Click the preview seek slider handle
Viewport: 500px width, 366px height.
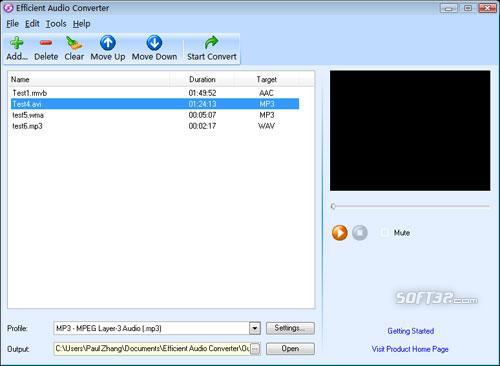333,206
